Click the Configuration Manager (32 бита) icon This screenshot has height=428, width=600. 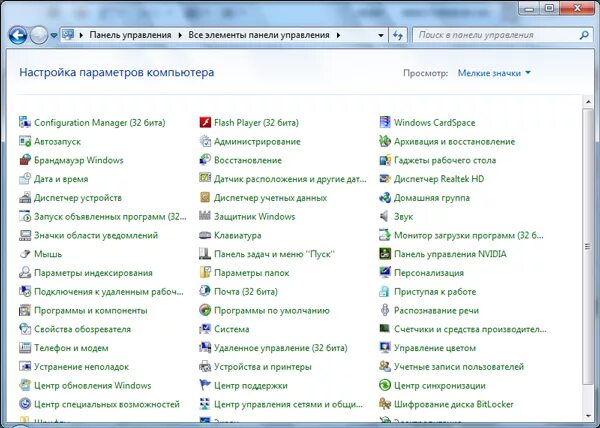(x=25, y=122)
